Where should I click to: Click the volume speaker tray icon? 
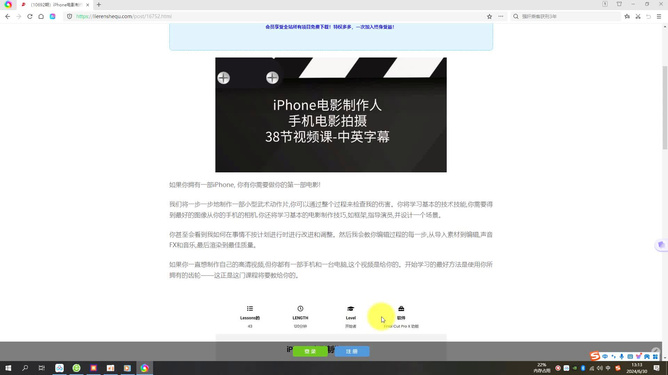(600, 368)
